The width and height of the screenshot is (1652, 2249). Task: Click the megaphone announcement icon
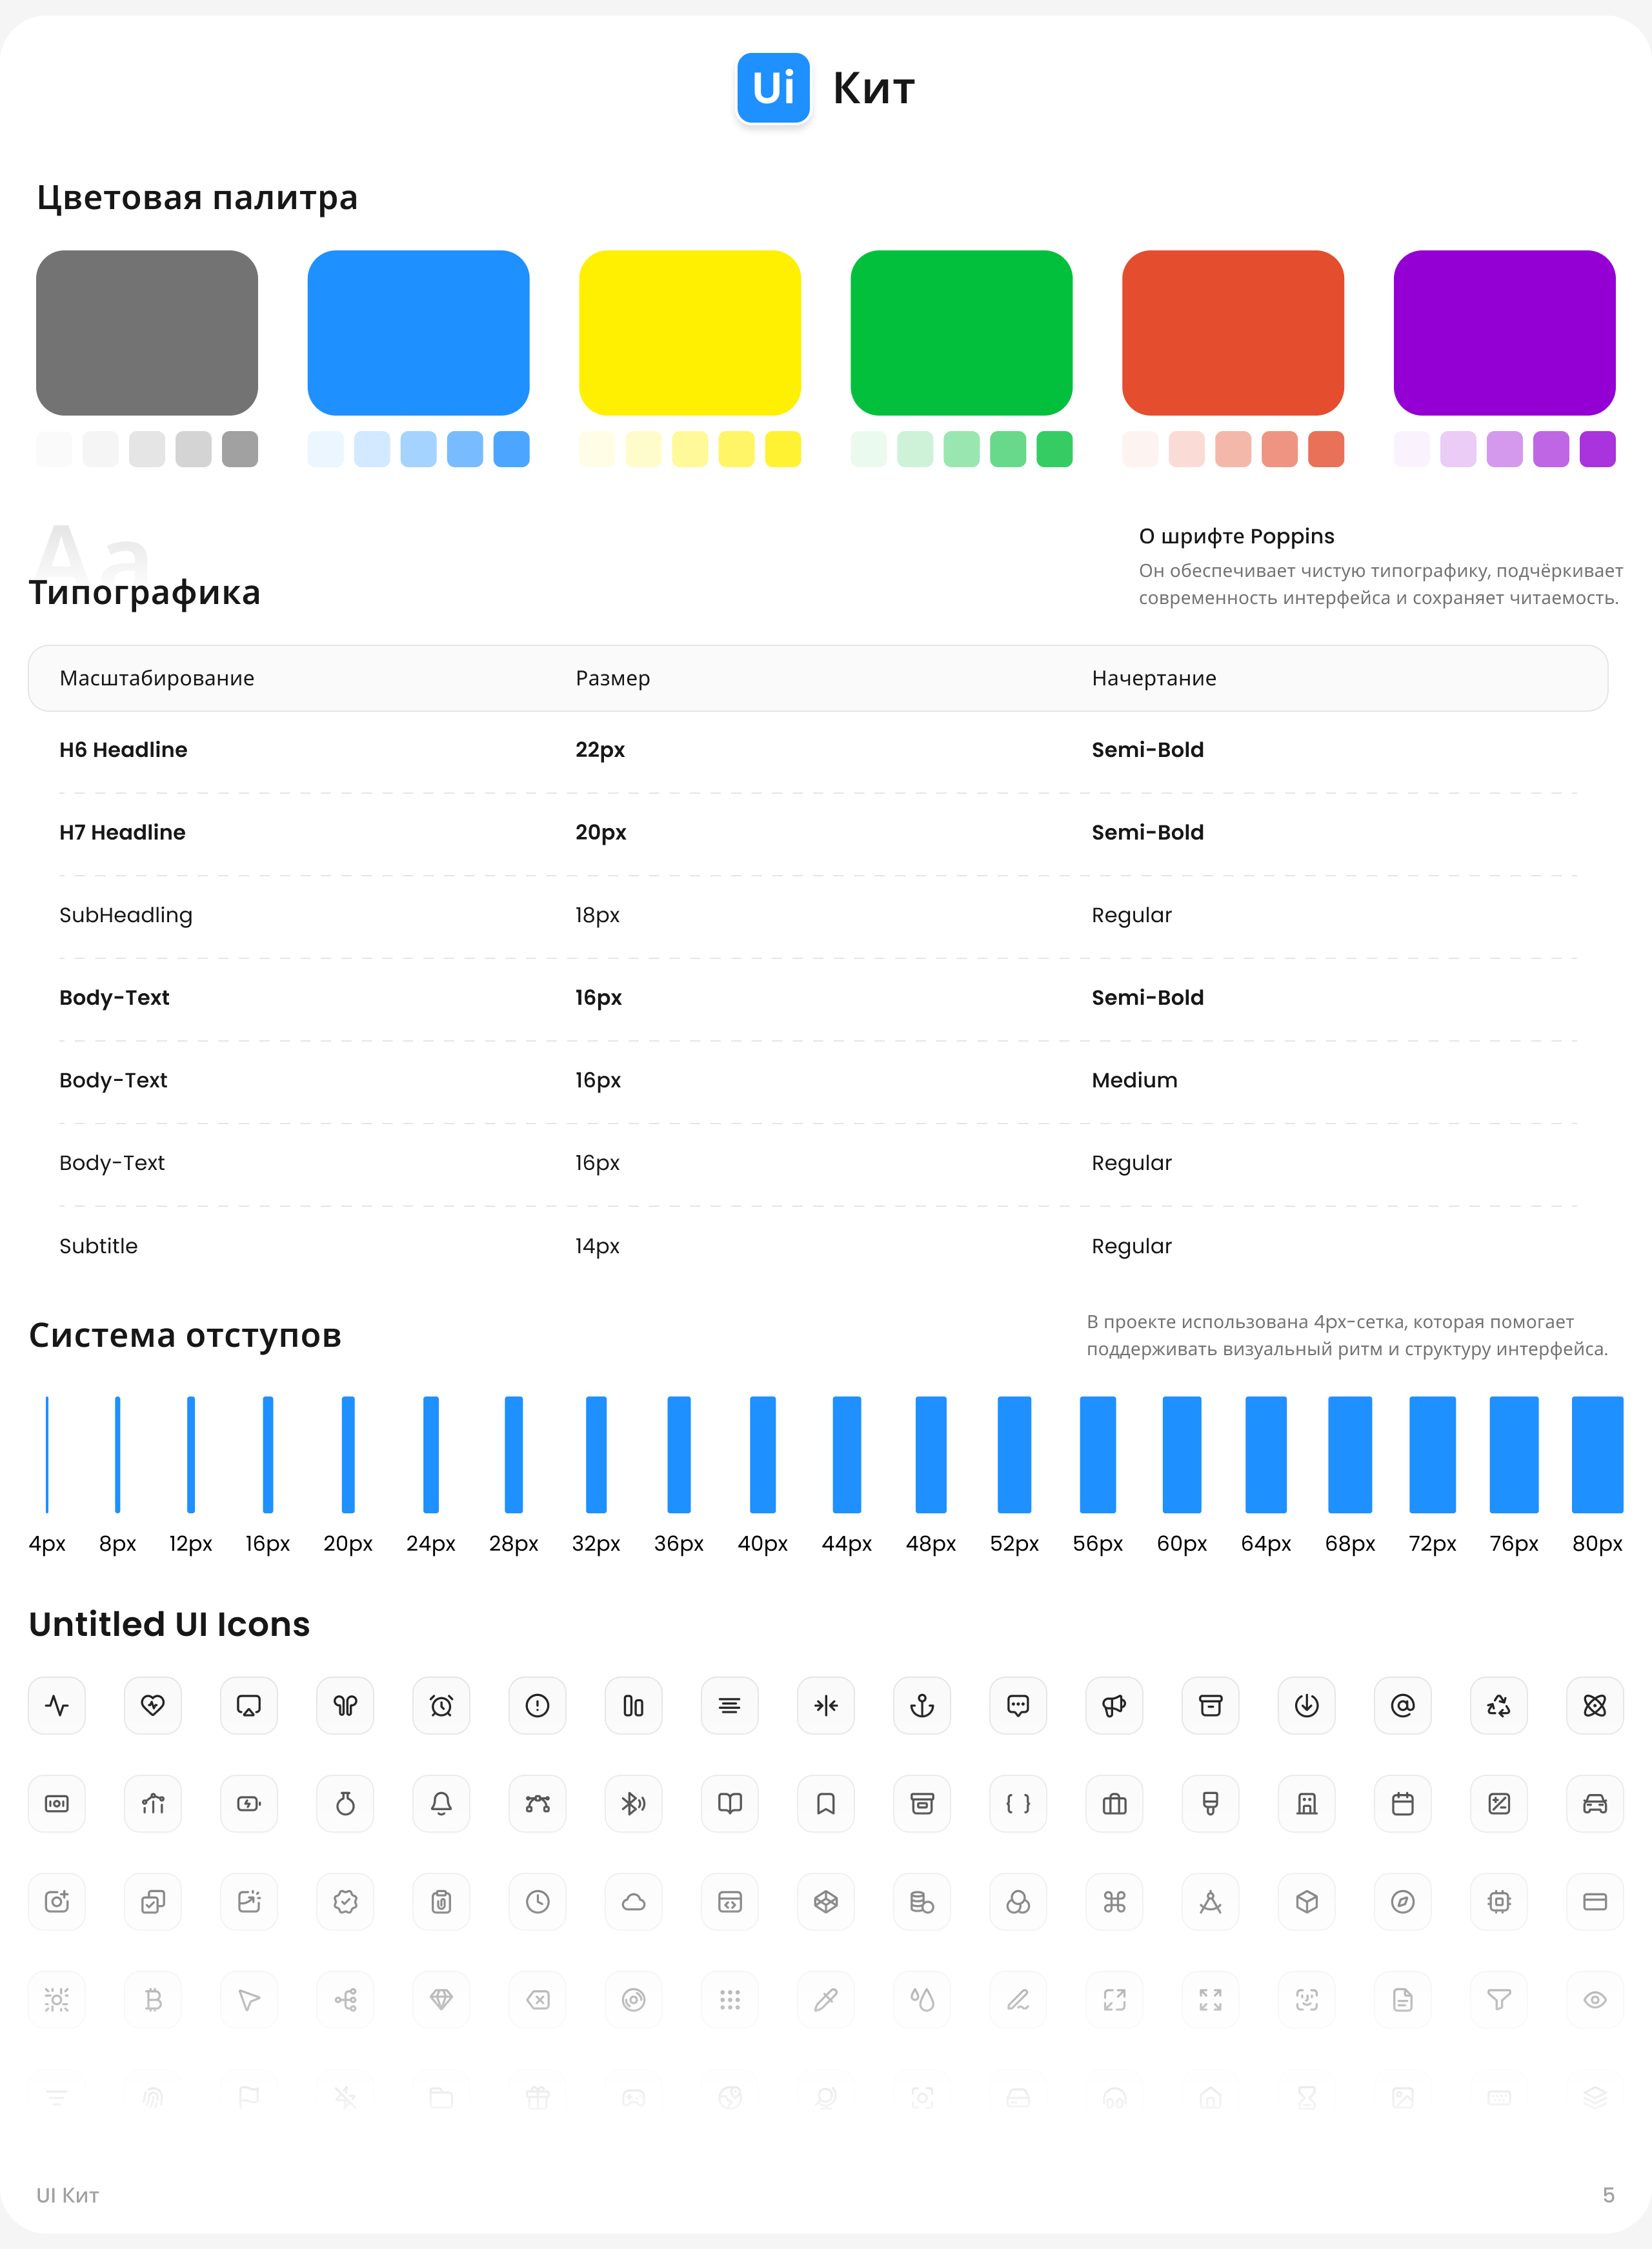click(1114, 1705)
